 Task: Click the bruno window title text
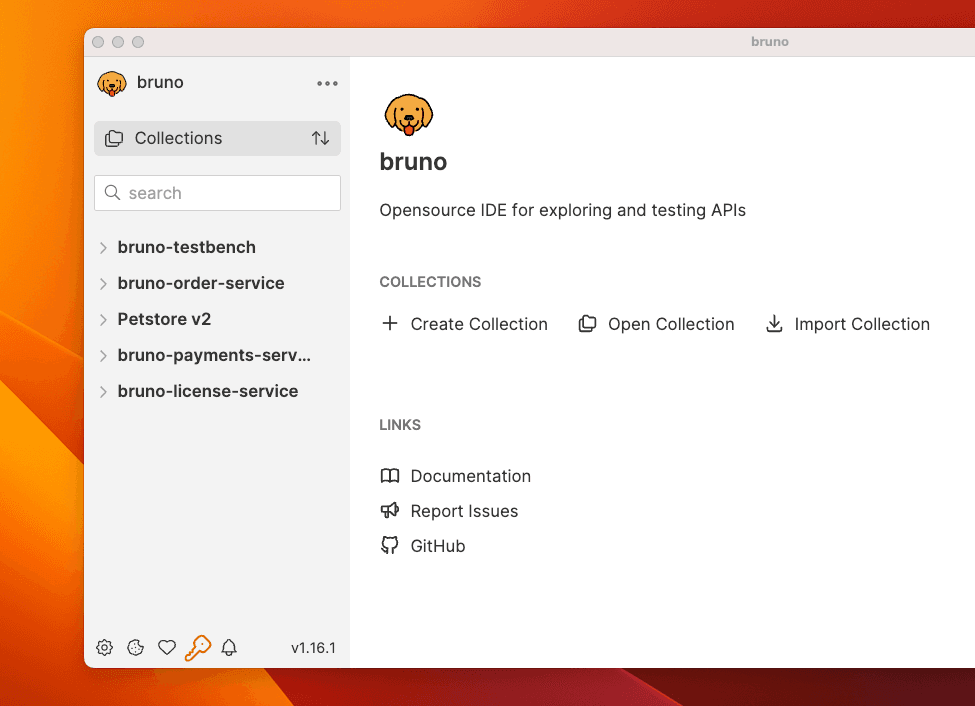tap(770, 42)
